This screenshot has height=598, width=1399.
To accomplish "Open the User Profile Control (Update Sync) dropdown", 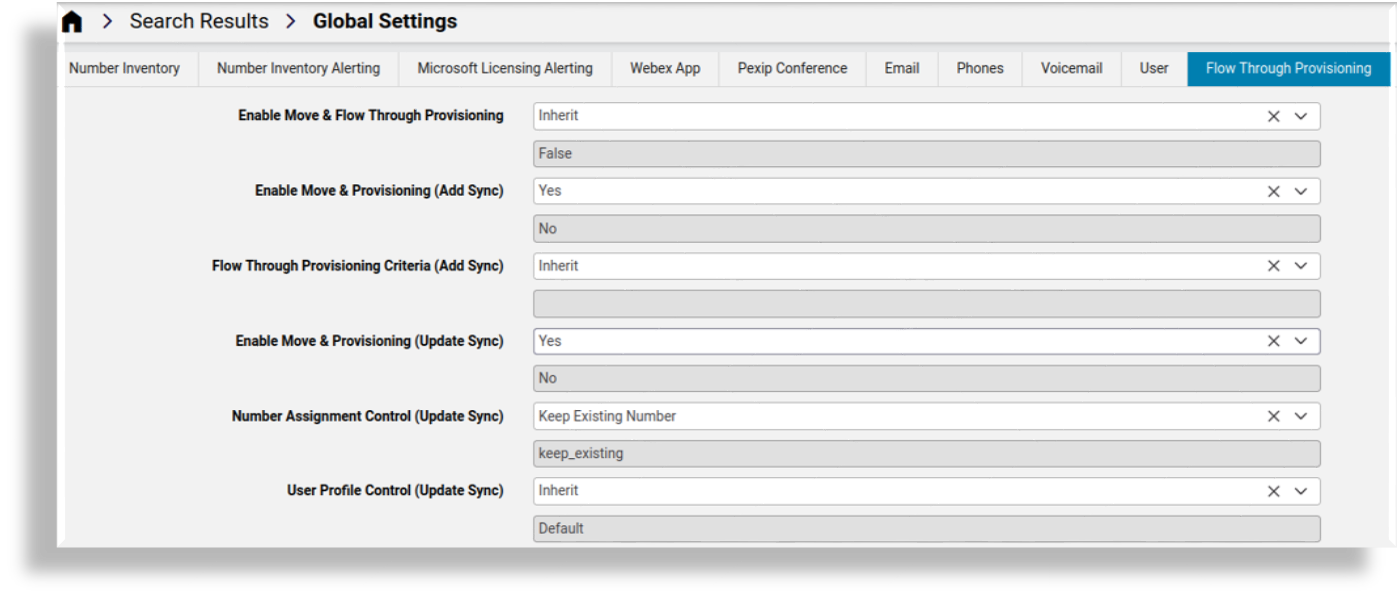I will [1301, 490].
